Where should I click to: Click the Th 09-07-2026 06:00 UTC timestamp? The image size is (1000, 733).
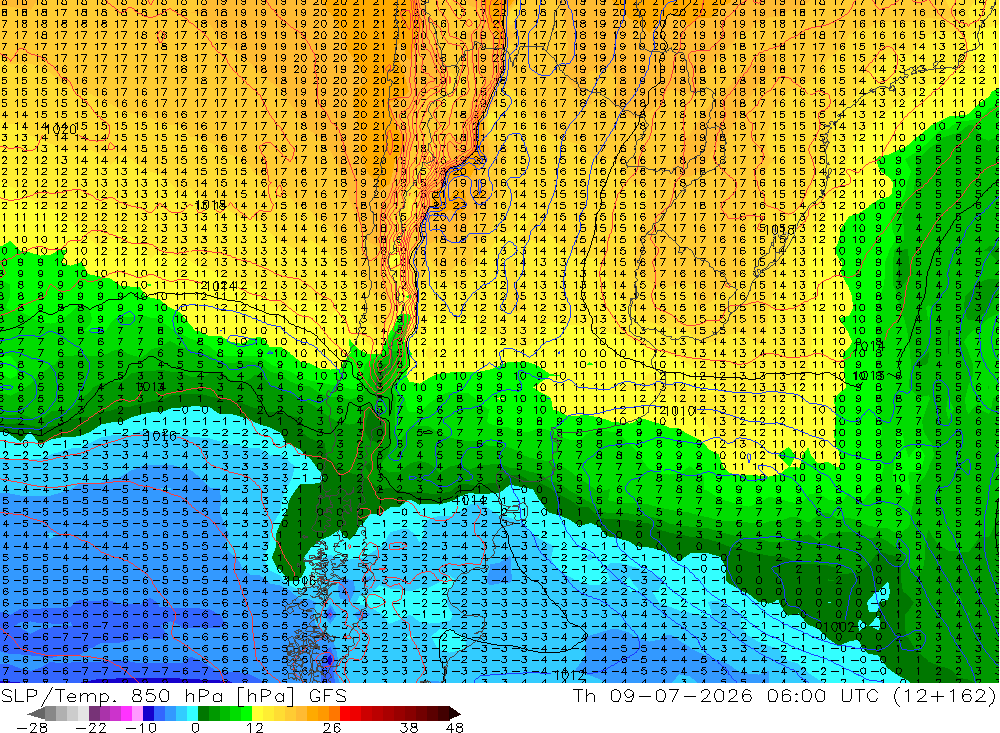[x=726, y=695]
